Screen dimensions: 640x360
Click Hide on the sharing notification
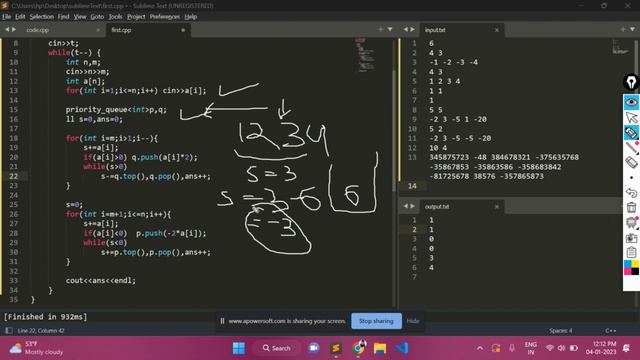click(x=413, y=321)
